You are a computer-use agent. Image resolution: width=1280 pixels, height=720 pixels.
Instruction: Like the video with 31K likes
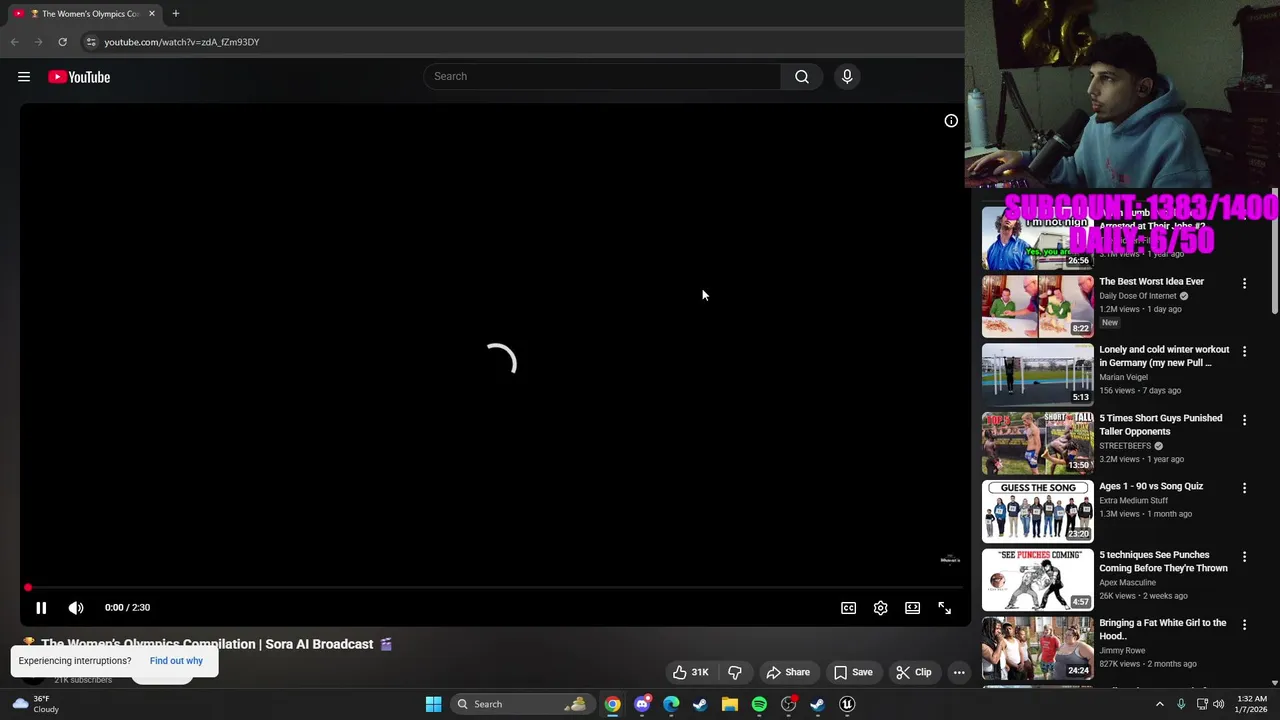click(690, 672)
